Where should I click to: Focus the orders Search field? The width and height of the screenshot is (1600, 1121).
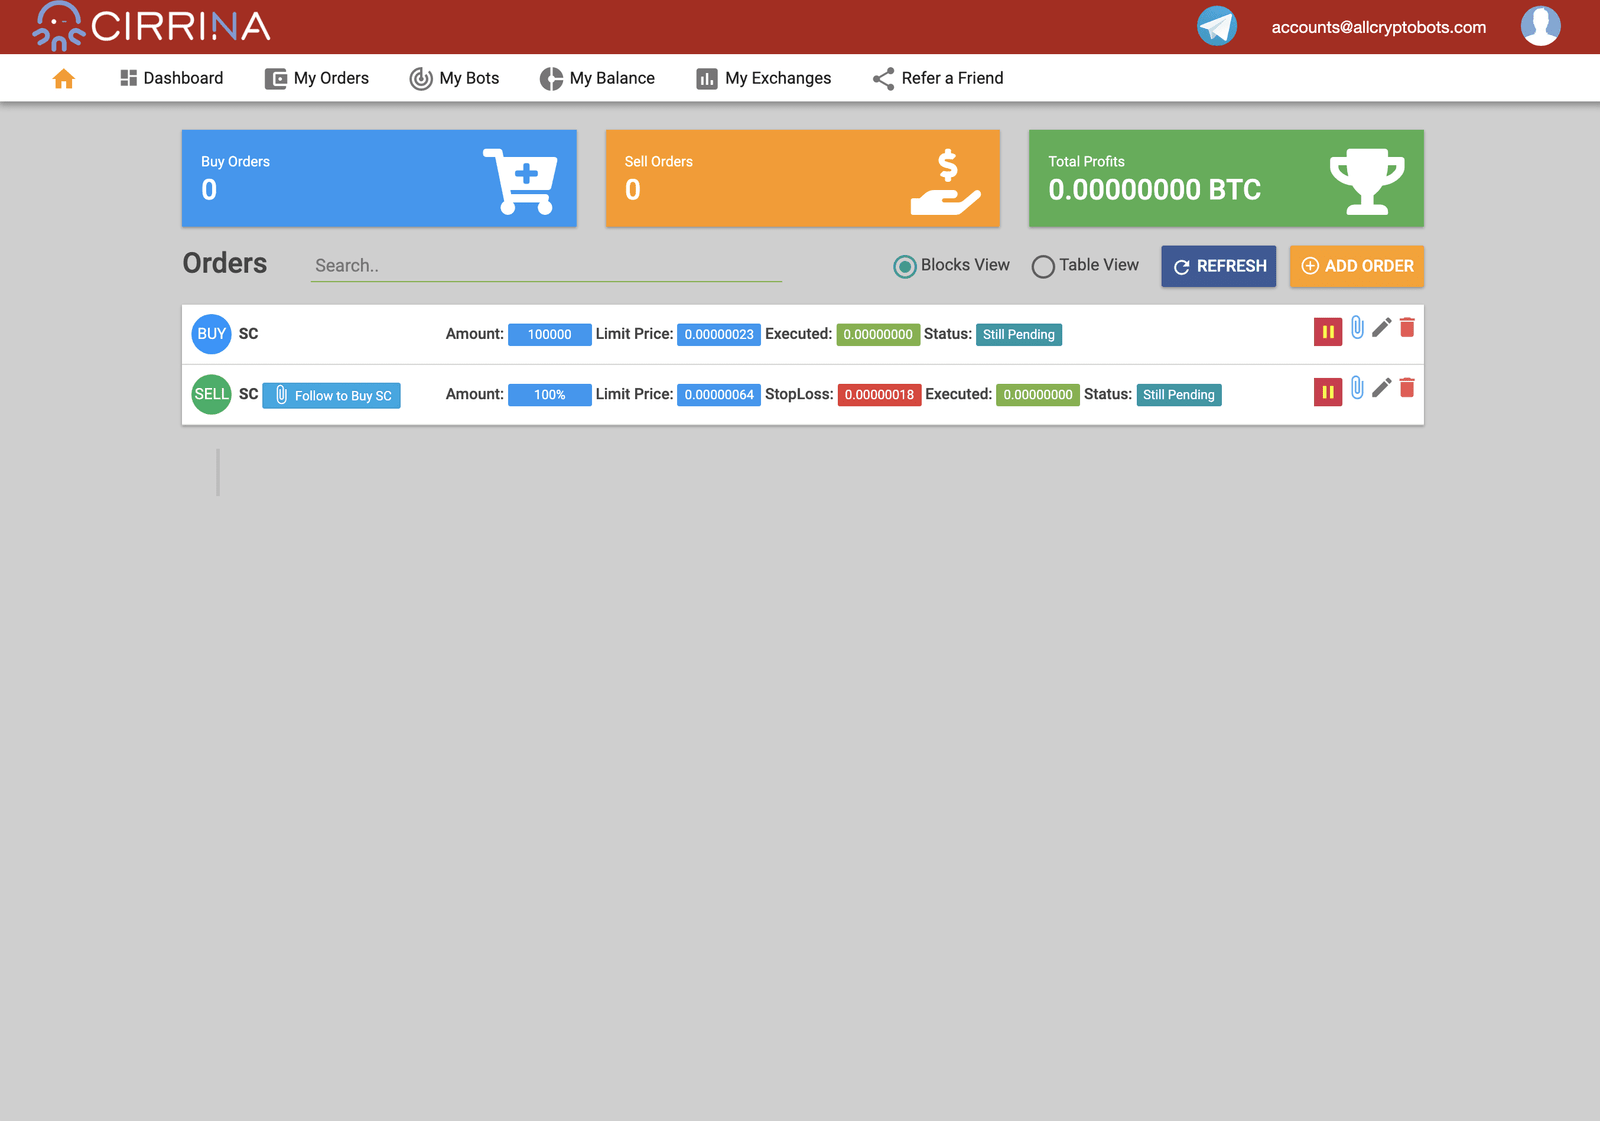[x=545, y=266]
